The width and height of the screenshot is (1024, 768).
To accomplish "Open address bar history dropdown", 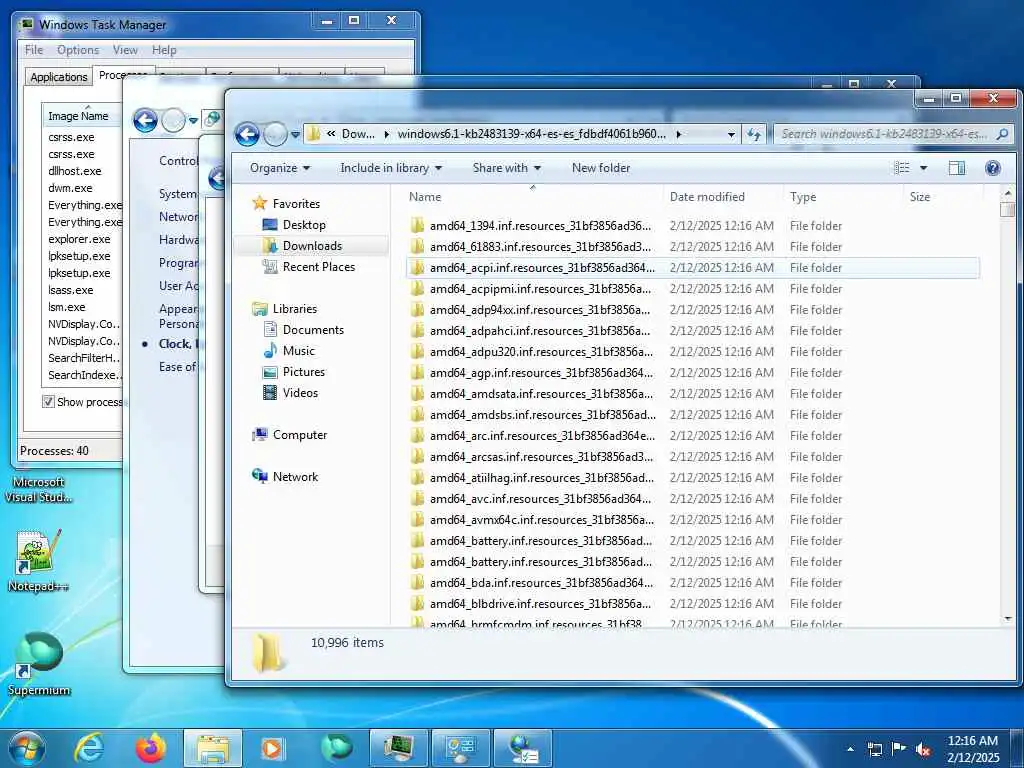I will [731, 135].
